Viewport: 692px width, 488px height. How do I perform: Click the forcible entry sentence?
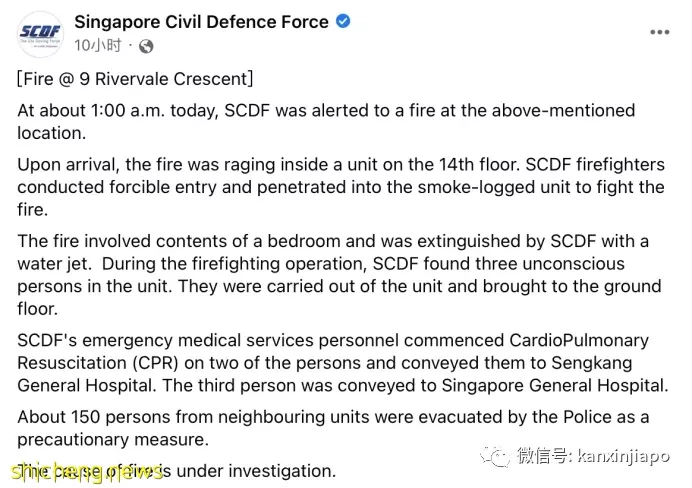[341, 187]
